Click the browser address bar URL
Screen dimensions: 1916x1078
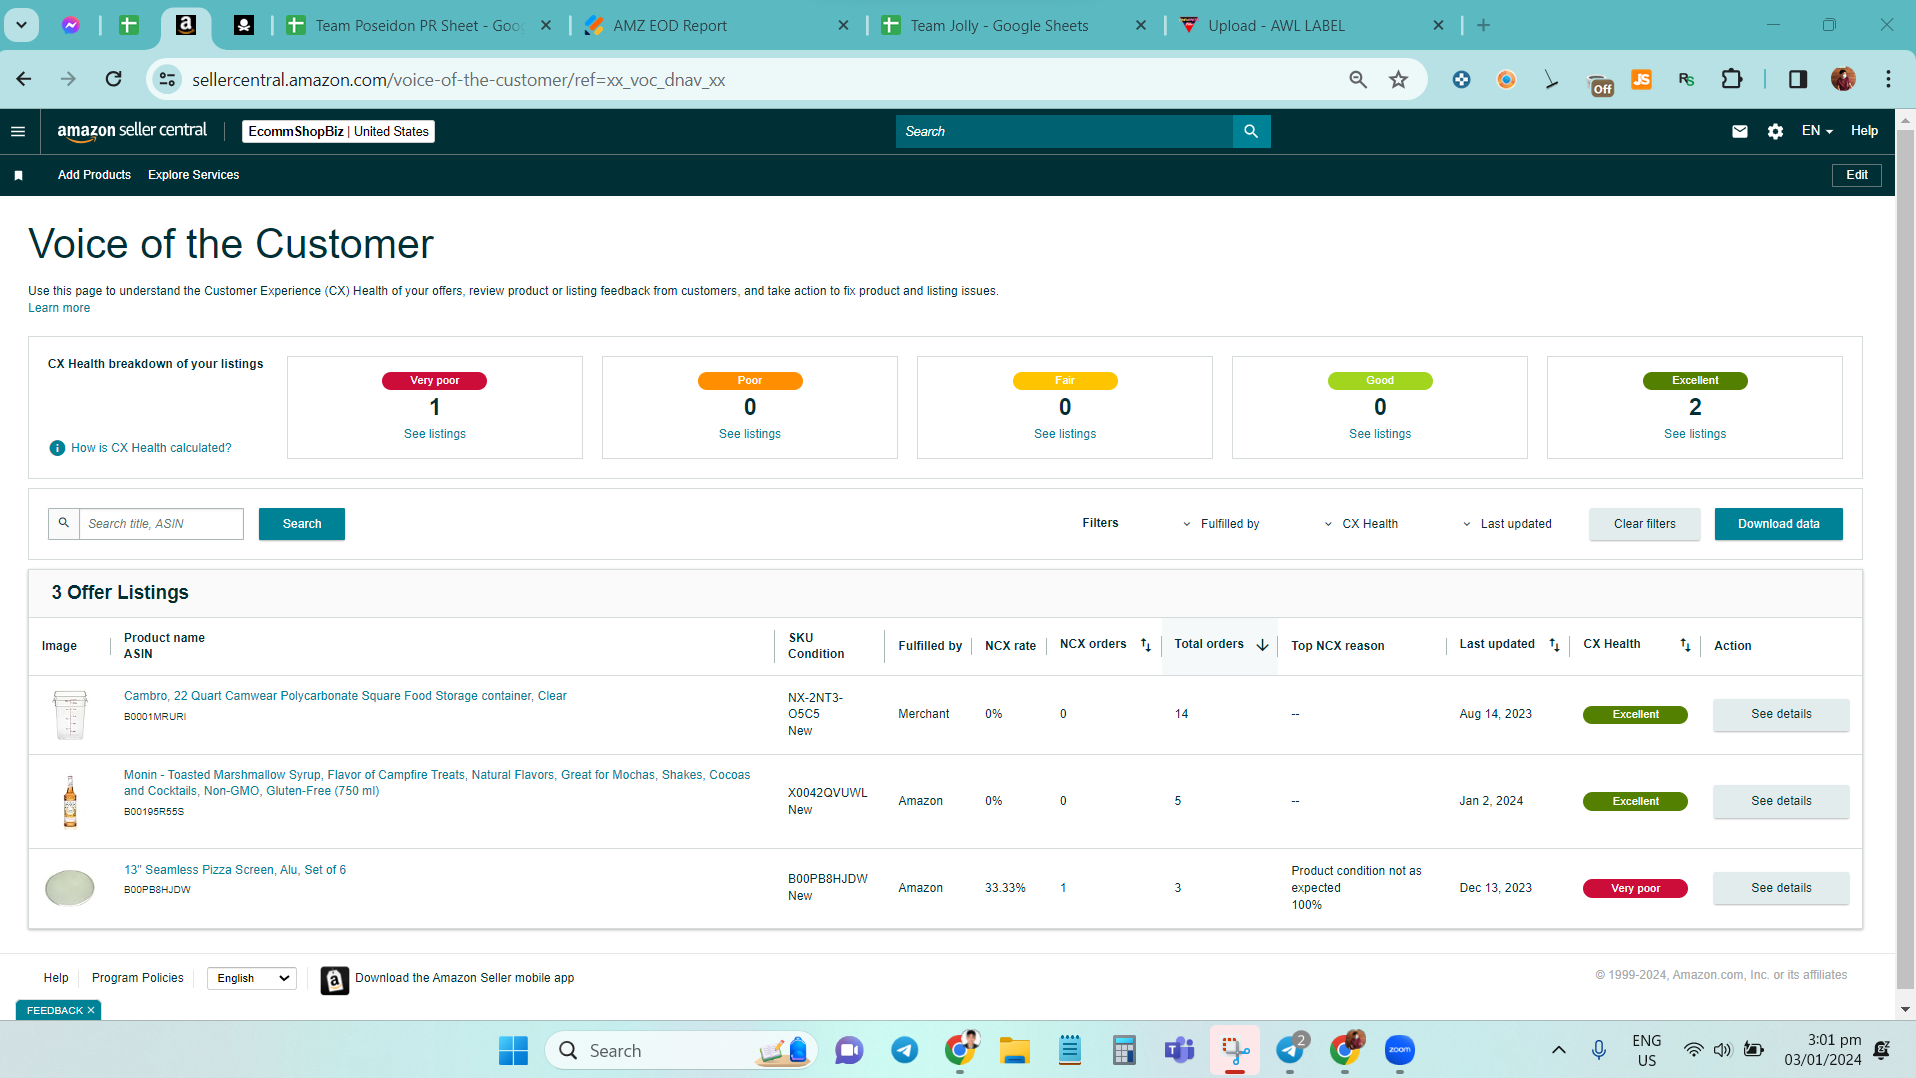(458, 79)
